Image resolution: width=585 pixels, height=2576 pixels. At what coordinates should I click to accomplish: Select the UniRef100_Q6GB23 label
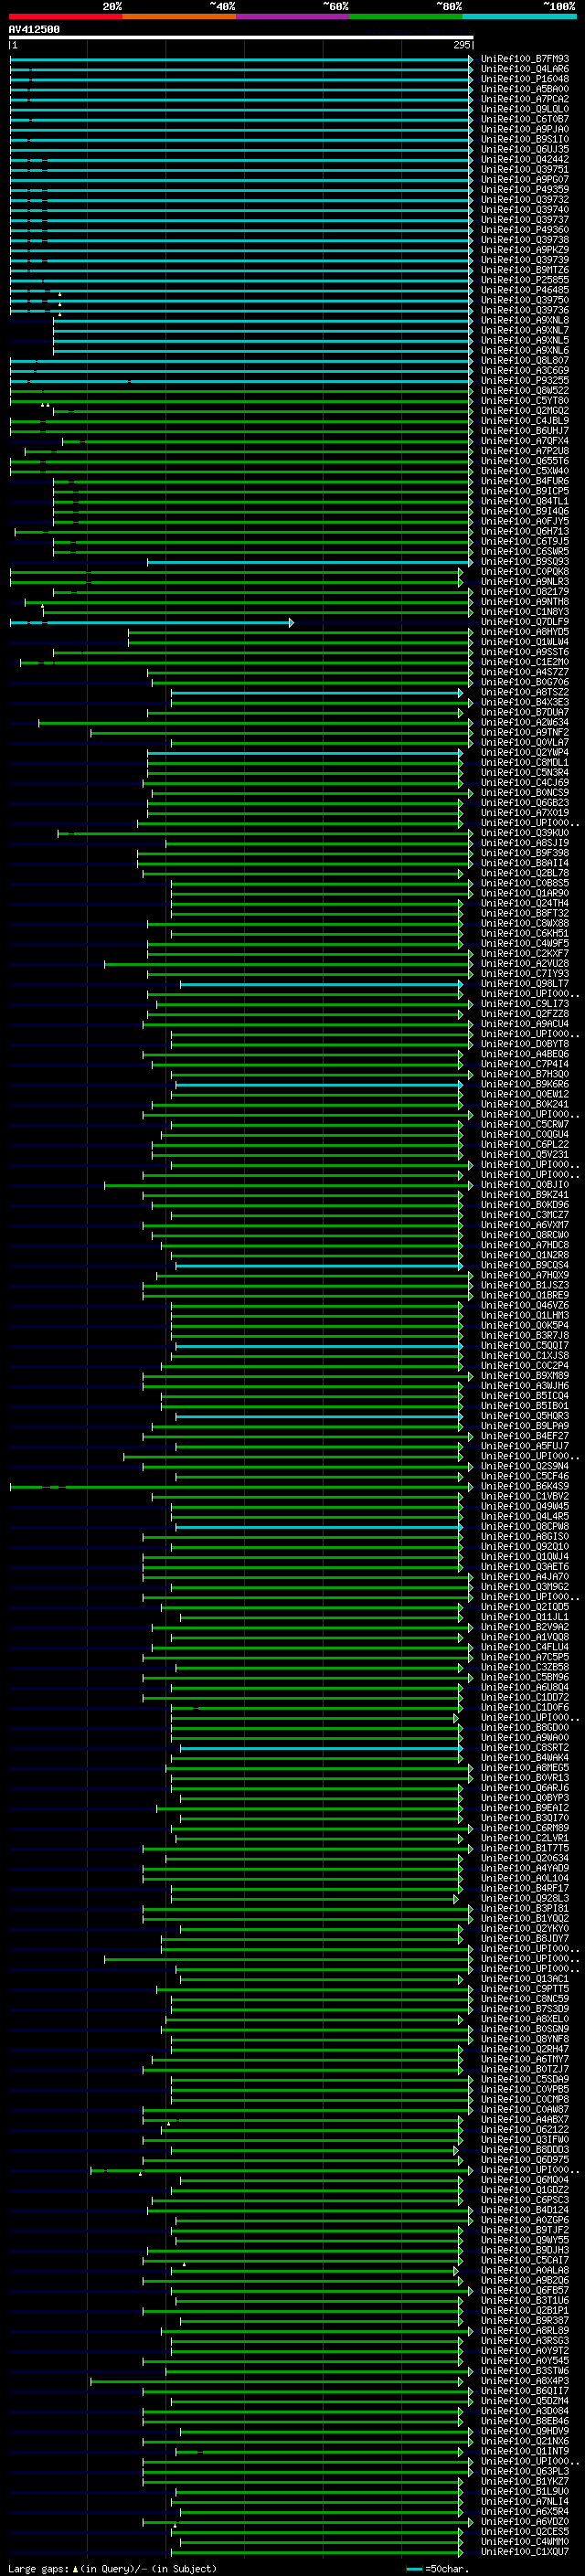point(525,802)
